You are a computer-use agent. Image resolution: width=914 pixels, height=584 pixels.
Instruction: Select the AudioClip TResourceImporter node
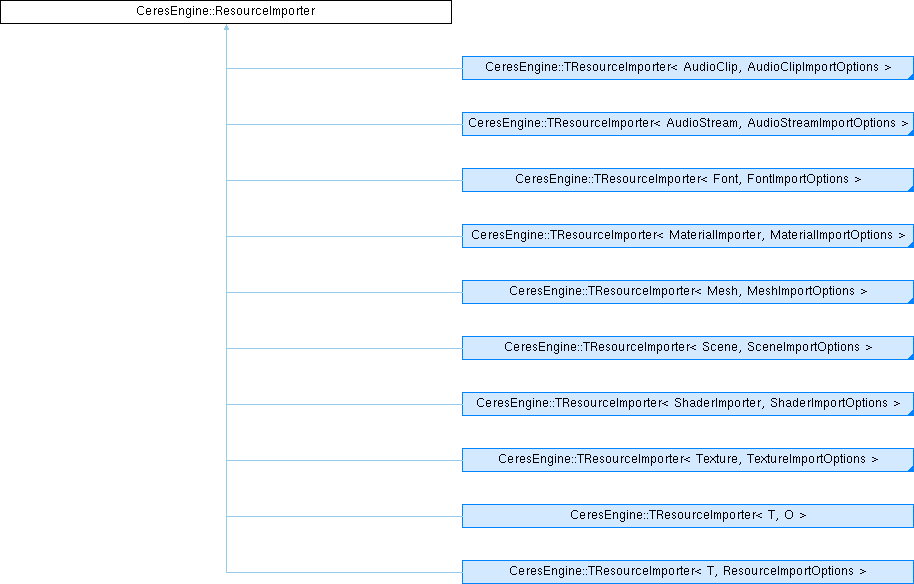[687, 67]
